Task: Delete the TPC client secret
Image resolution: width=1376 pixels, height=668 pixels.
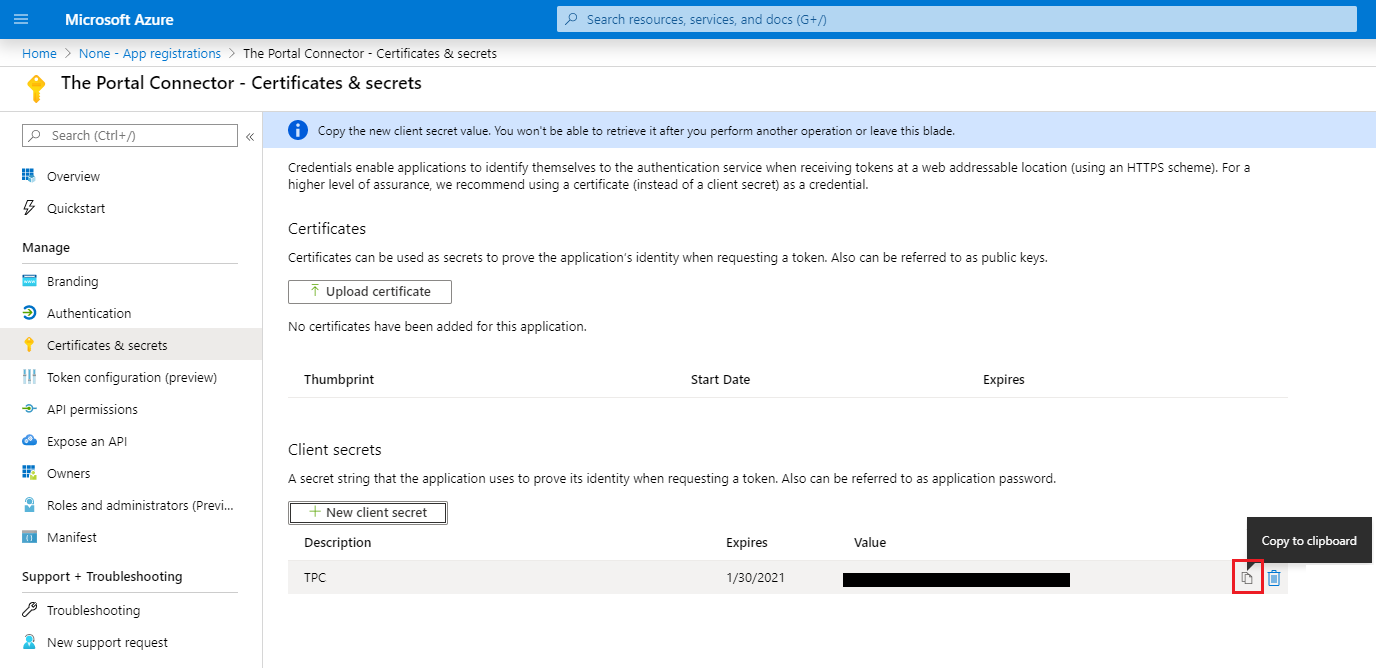Action: (1274, 578)
